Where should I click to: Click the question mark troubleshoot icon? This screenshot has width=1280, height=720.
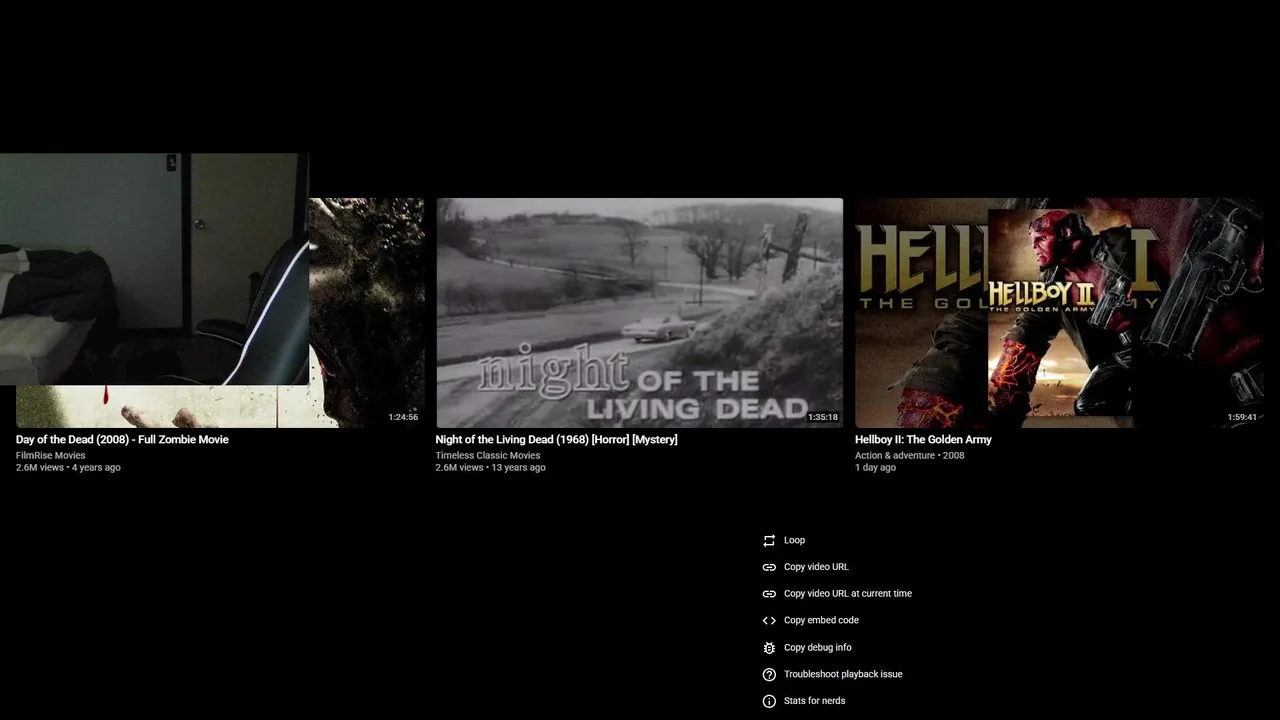click(769, 674)
